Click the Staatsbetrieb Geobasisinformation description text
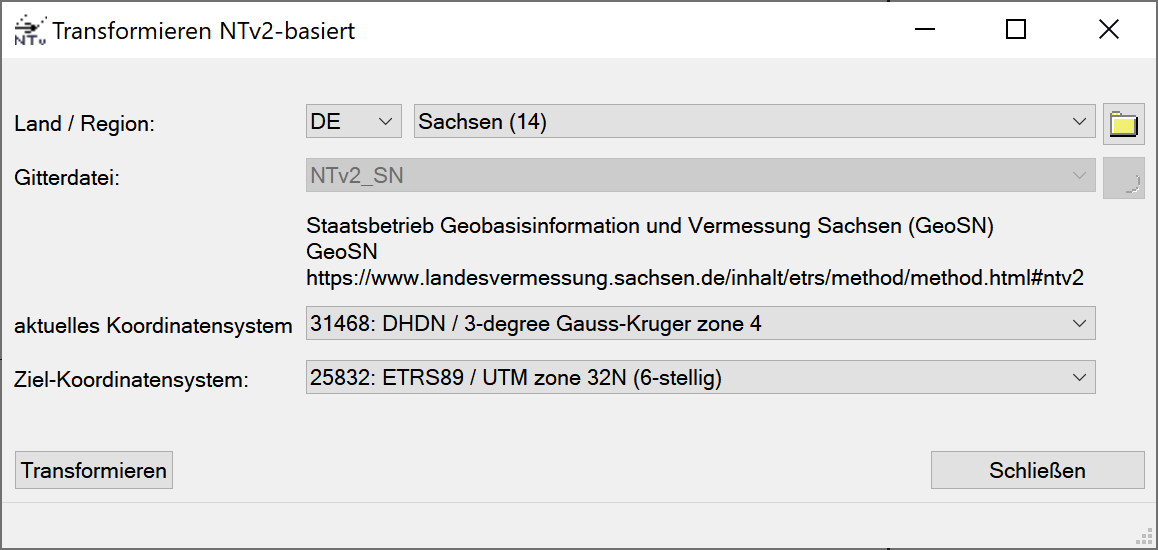This screenshot has width=1158, height=550. click(650, 226)
